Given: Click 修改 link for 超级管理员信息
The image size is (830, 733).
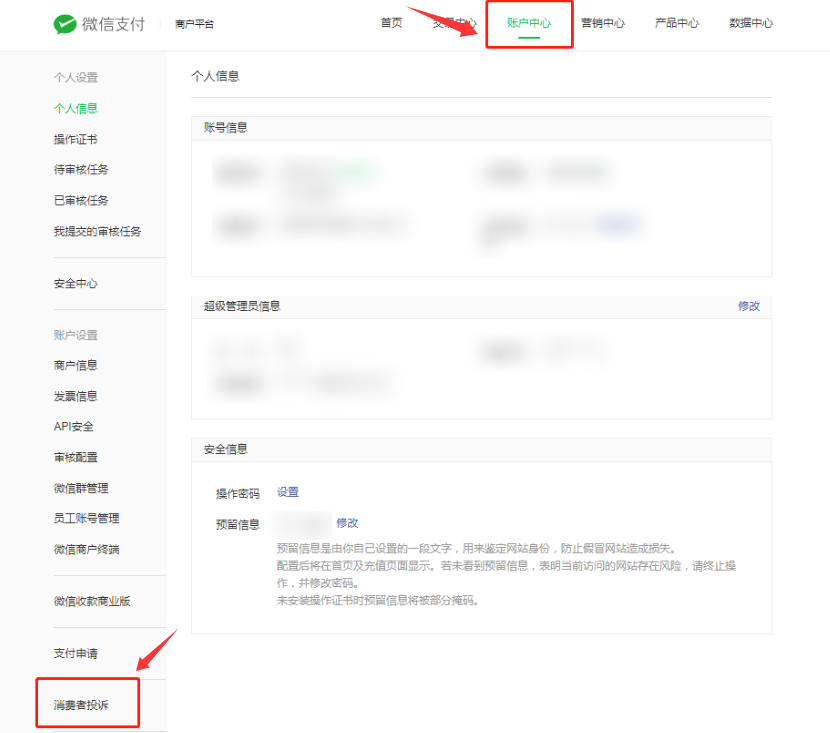Looking at the screenshot, I should (749, 306).
